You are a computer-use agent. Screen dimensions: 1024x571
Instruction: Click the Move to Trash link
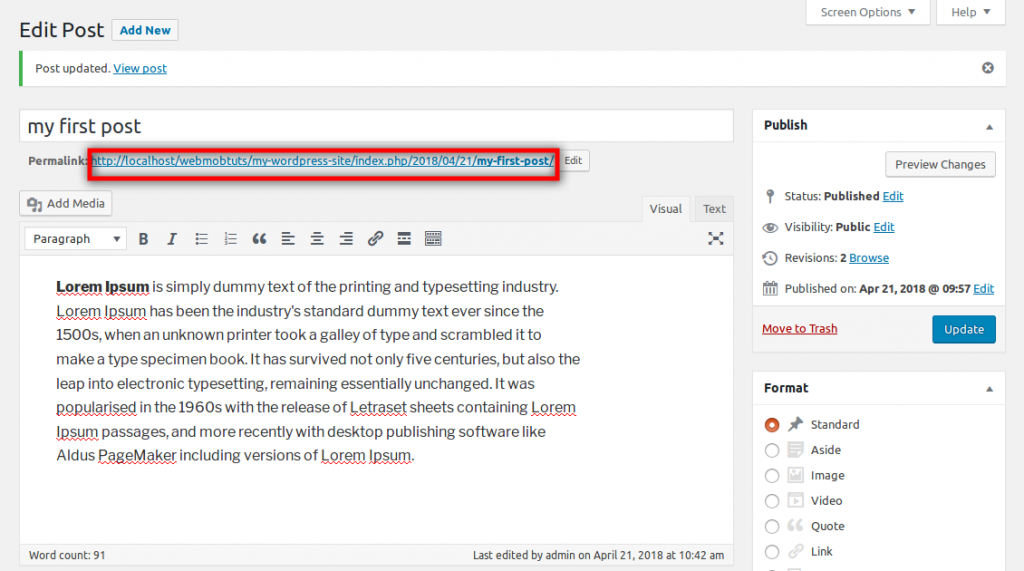pos(799,329)
